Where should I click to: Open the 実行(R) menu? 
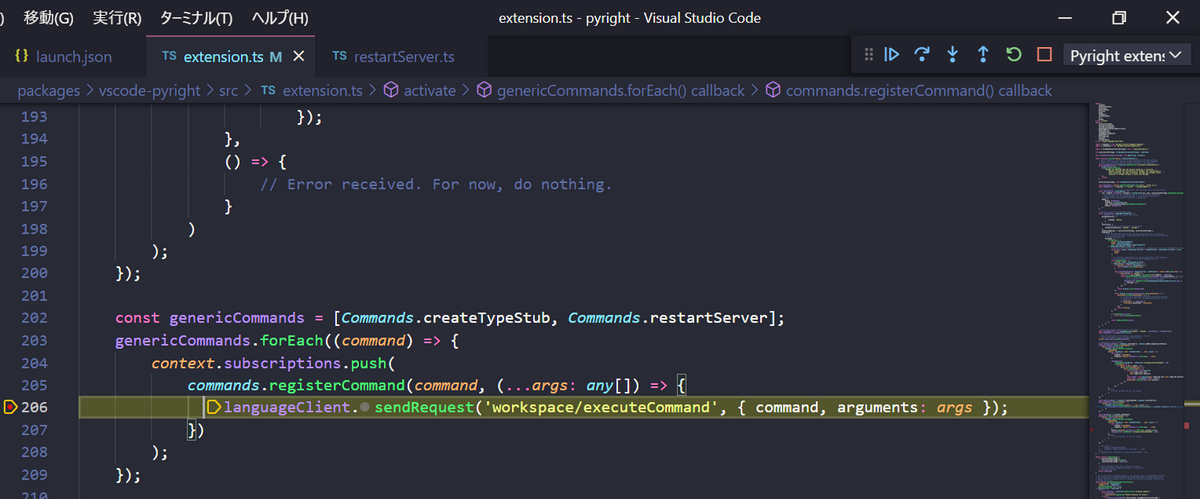point(116,18)
